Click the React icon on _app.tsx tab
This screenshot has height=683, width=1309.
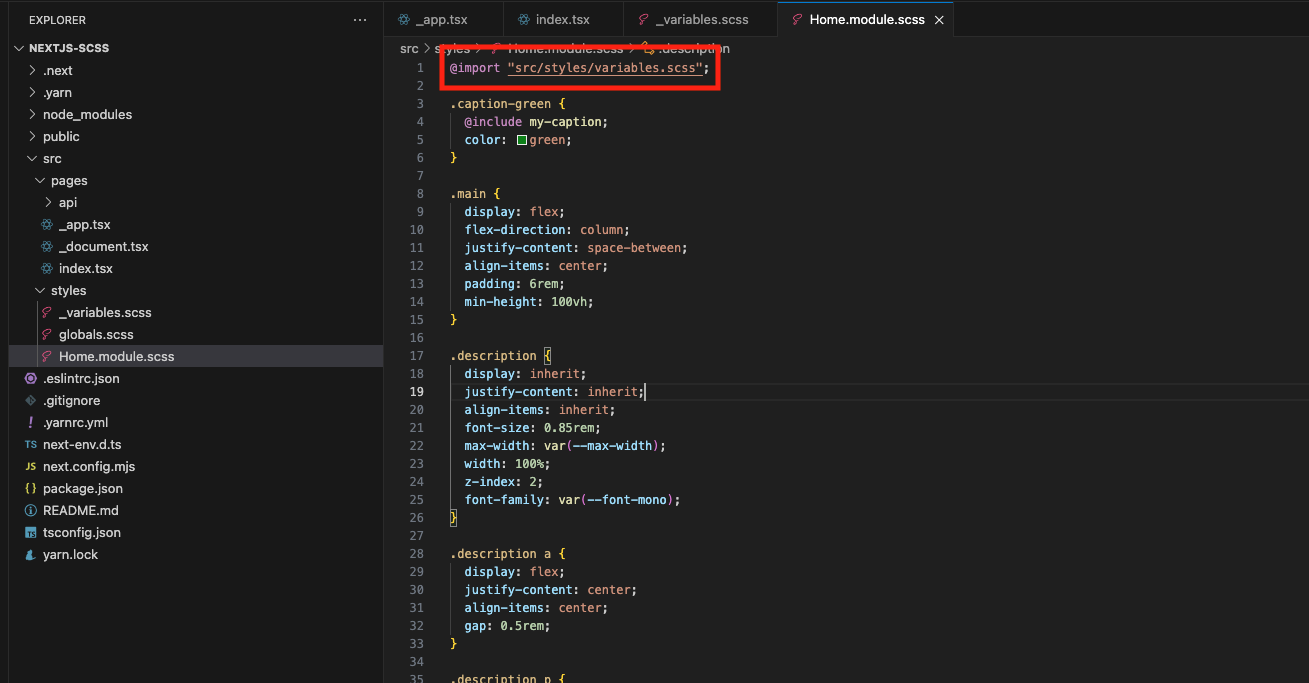(404, 20)
